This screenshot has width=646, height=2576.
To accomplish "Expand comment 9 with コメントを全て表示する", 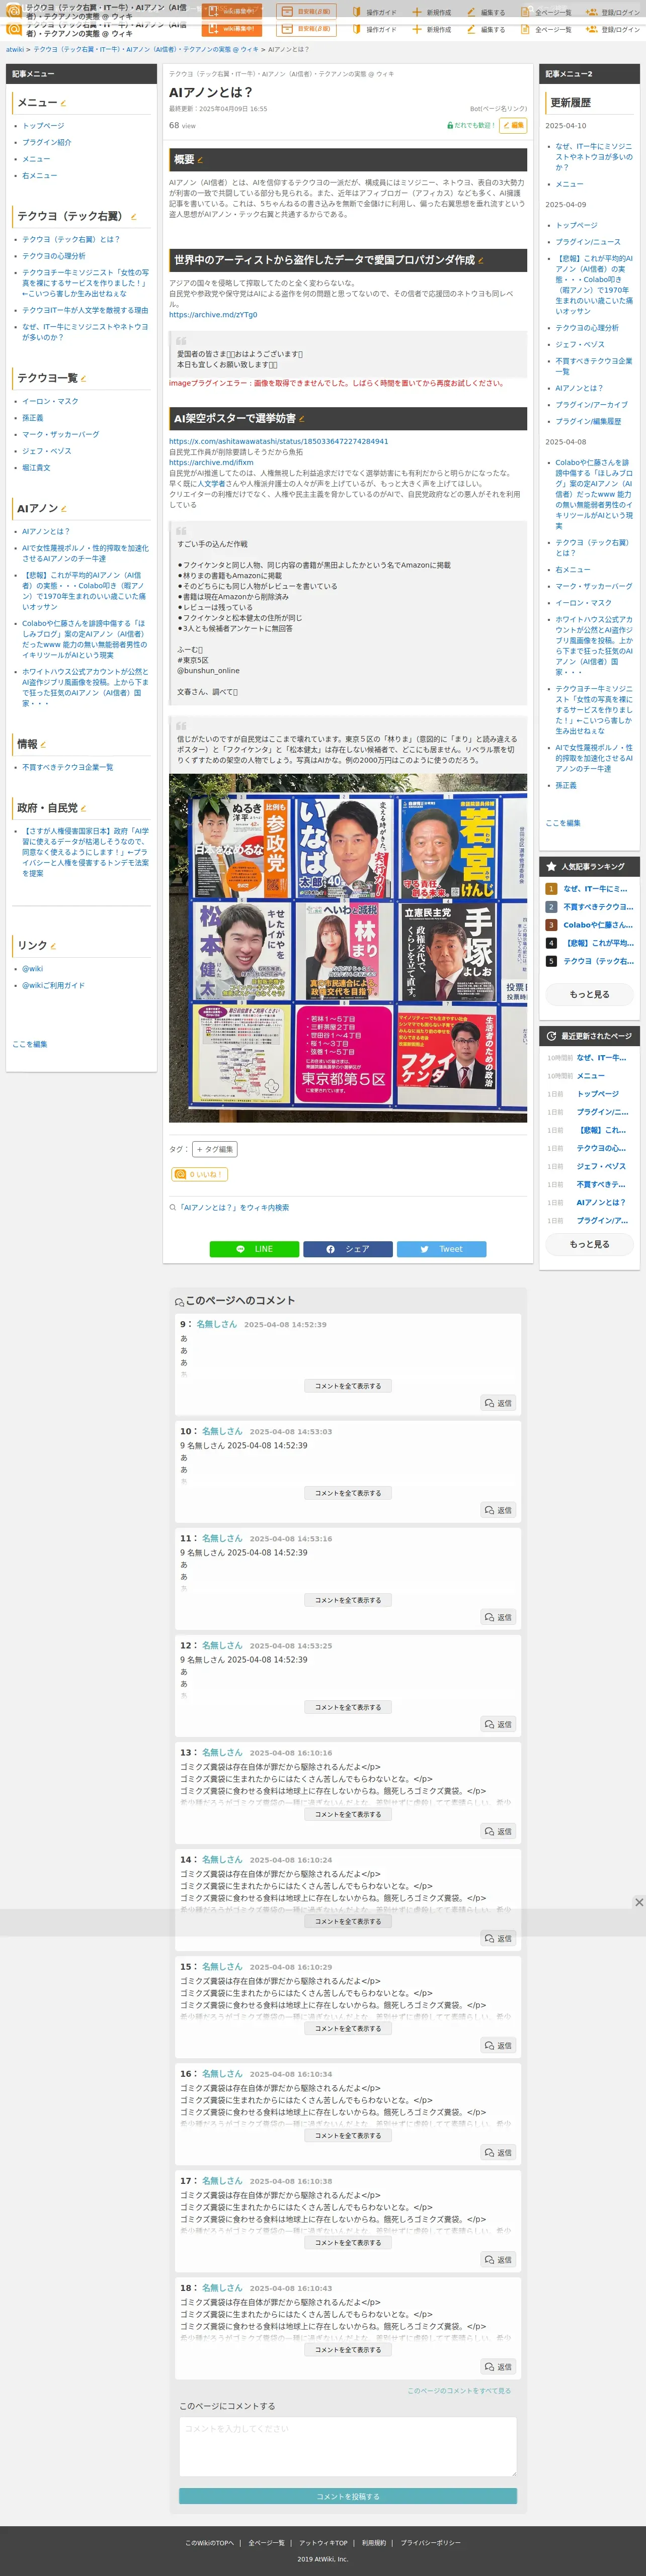I will tap(348, 1386).
